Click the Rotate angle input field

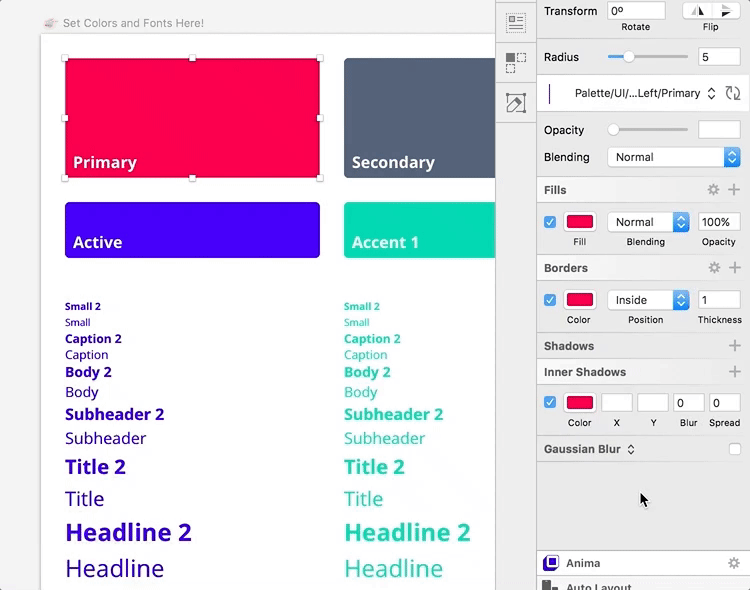point(636,11)
